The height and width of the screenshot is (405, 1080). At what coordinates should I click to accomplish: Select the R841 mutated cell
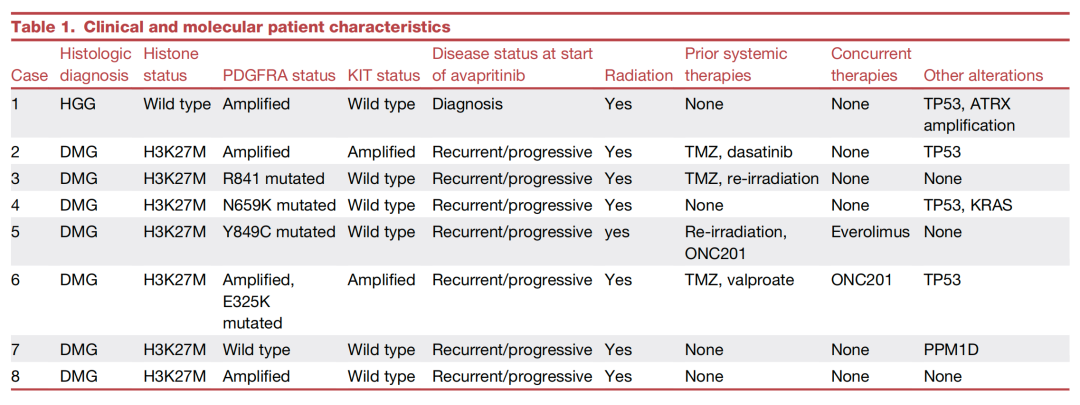tap(273, 179)
